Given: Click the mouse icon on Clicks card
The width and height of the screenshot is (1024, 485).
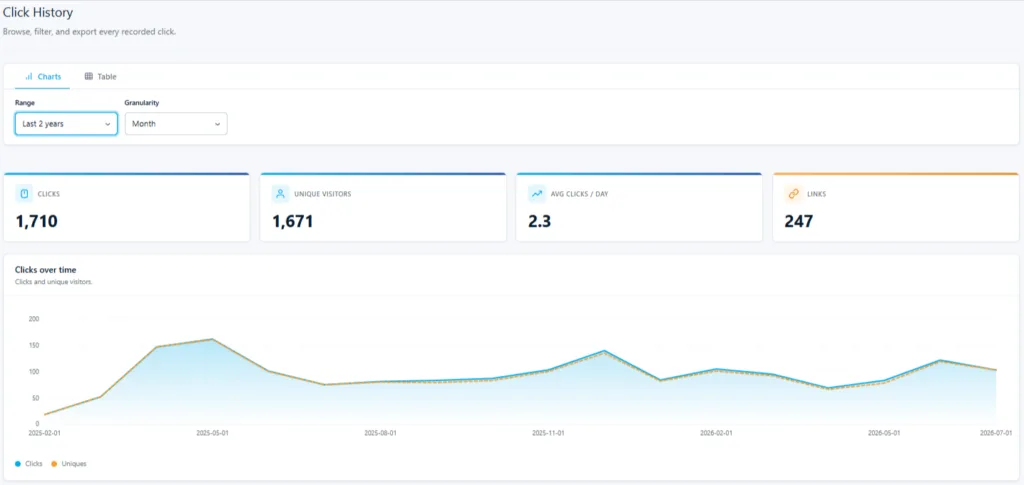Looking at the screenshot, I should 24,193.
